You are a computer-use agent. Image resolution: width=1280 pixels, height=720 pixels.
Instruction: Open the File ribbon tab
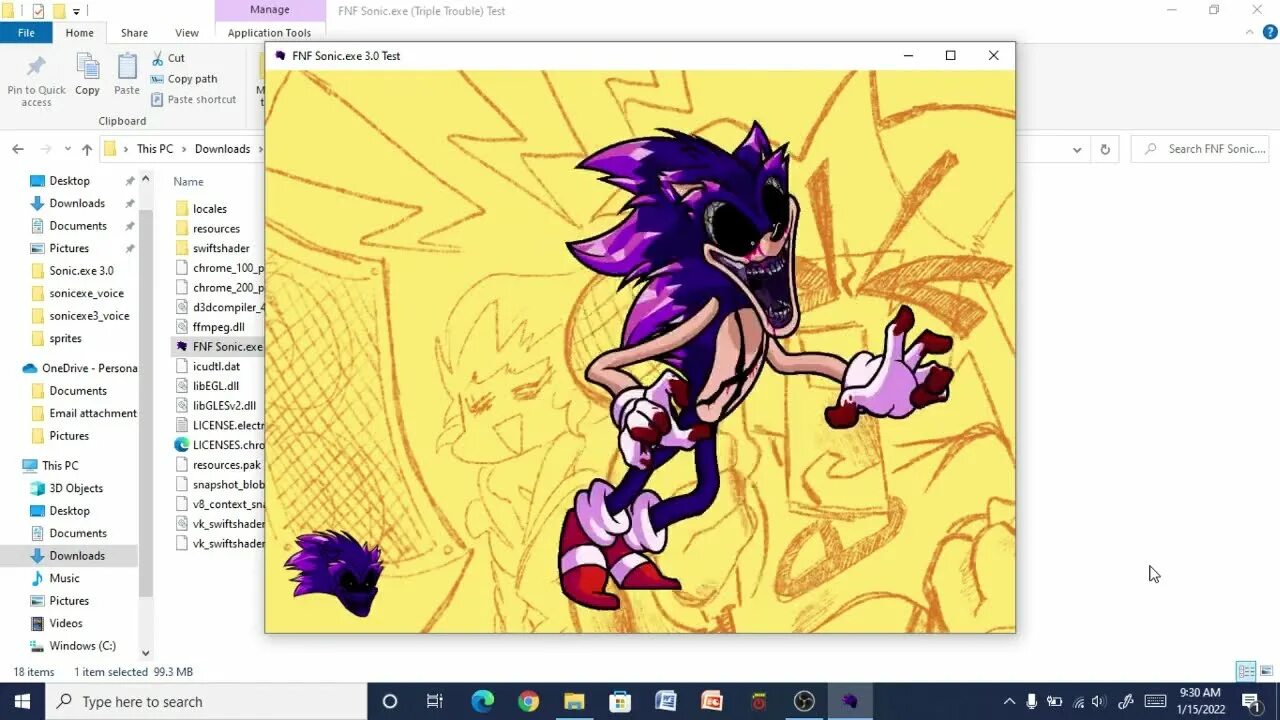(x=26, y=33)
